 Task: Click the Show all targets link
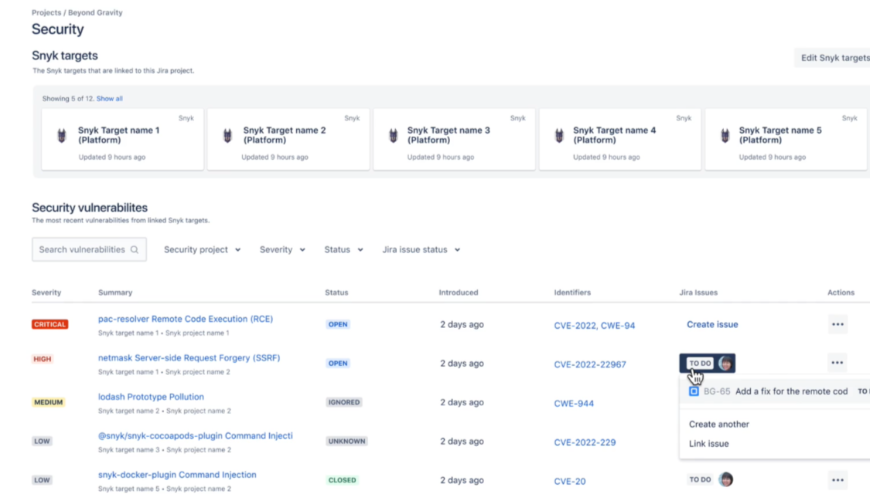coord(109,99)
